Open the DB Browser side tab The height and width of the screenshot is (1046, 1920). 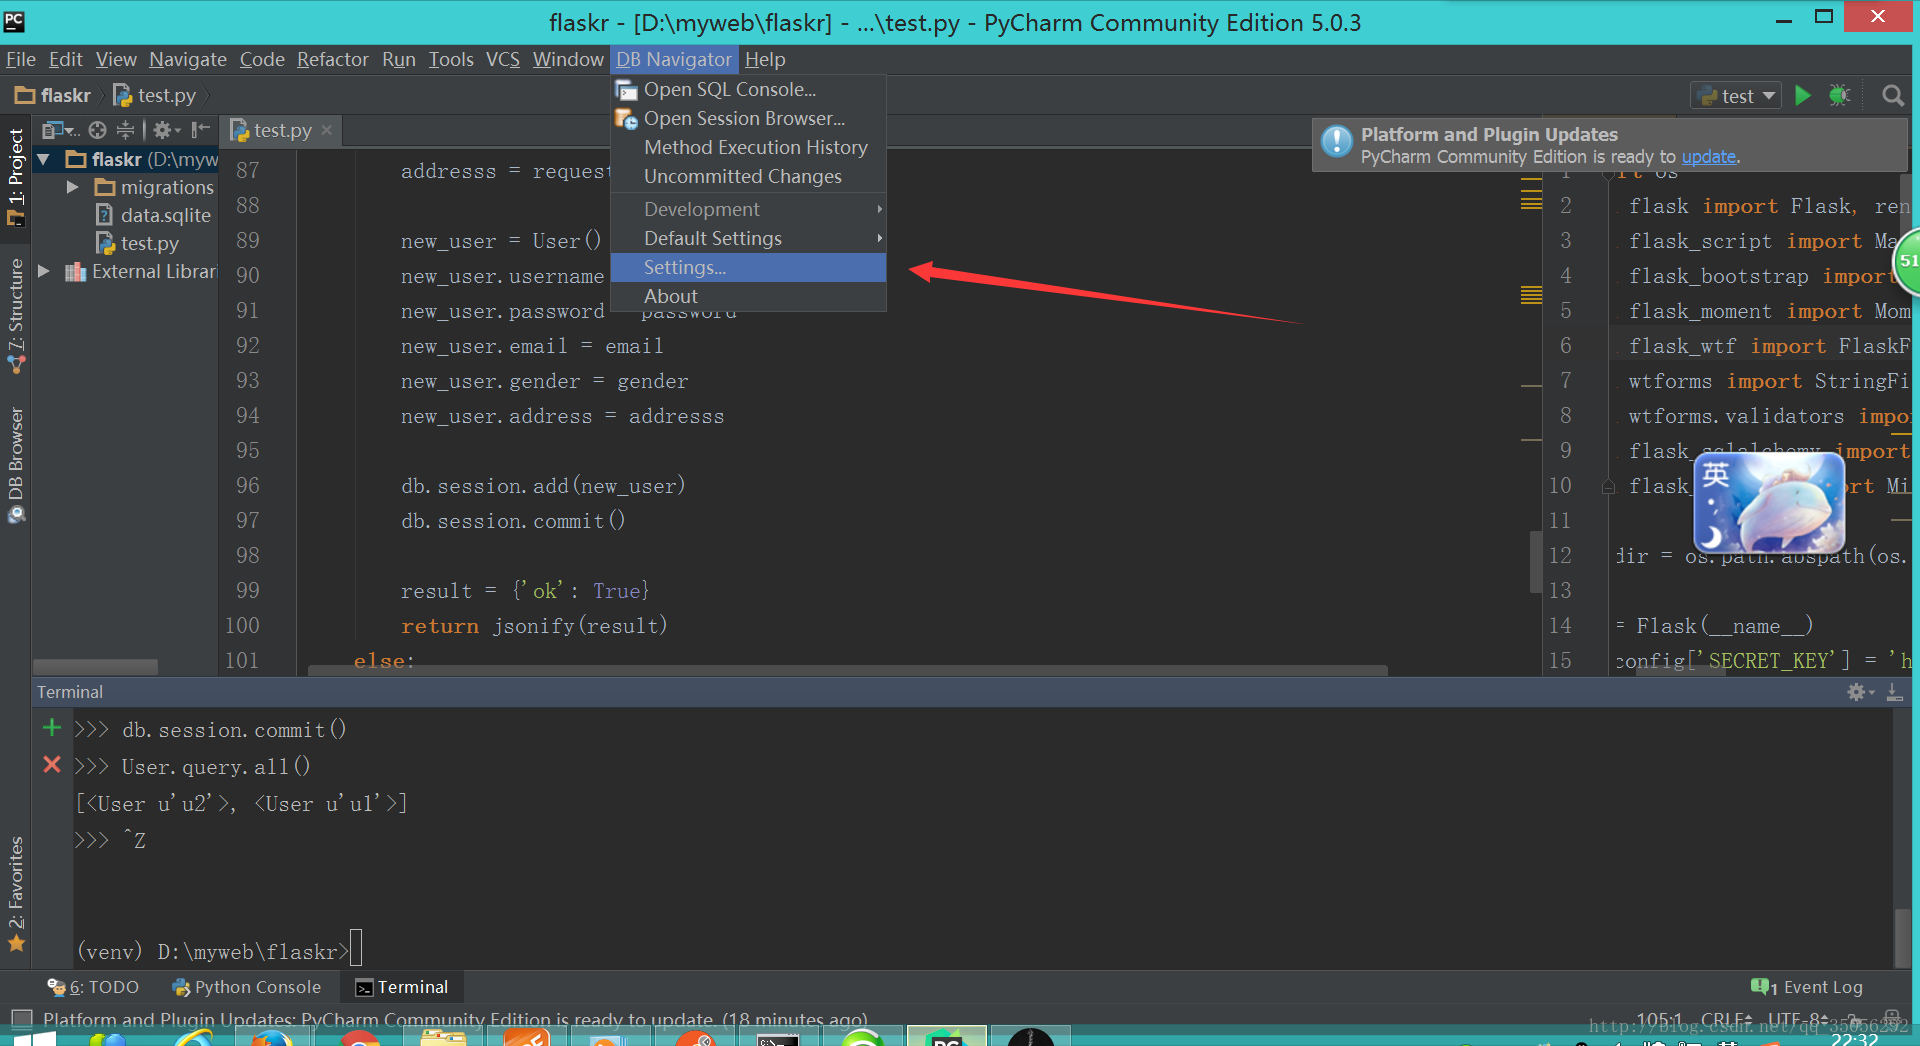(x=15, y=464)
